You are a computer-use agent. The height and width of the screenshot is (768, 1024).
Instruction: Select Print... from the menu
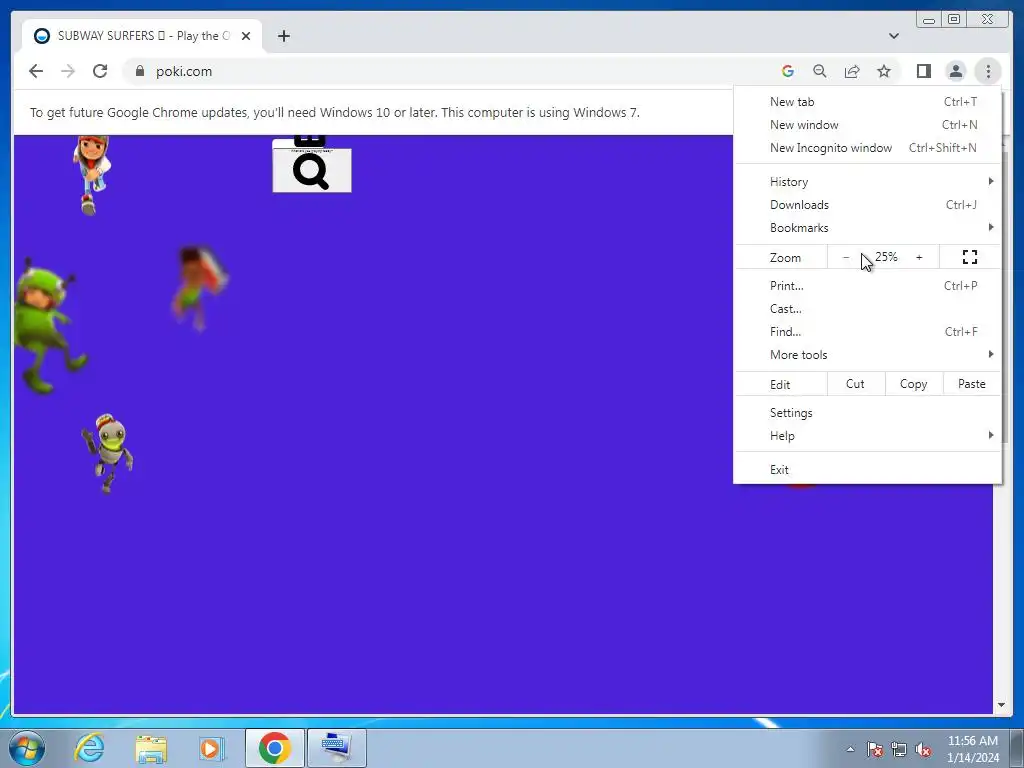pos(867,285)
